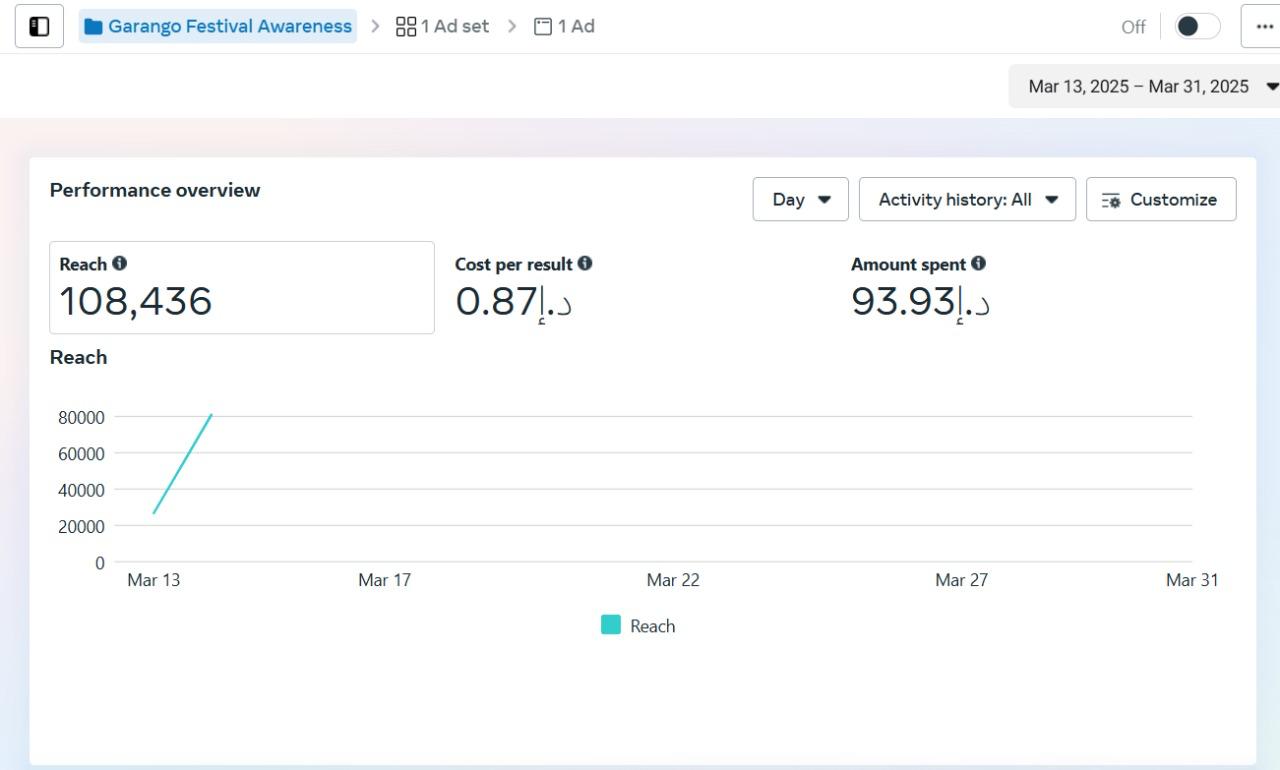
Task: Toggle the sidebar panel icon
Action: [39, 26]
